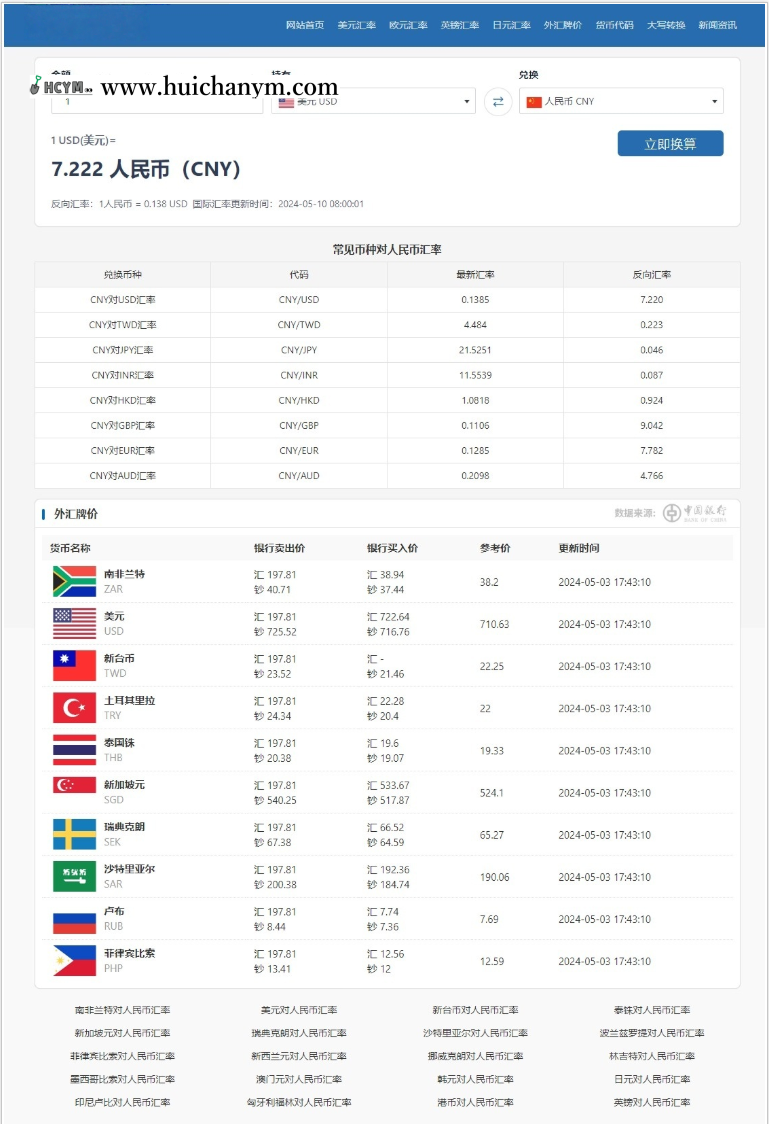Click the 波兰兹罗提对人民币汇率 link

(652, 1033)
